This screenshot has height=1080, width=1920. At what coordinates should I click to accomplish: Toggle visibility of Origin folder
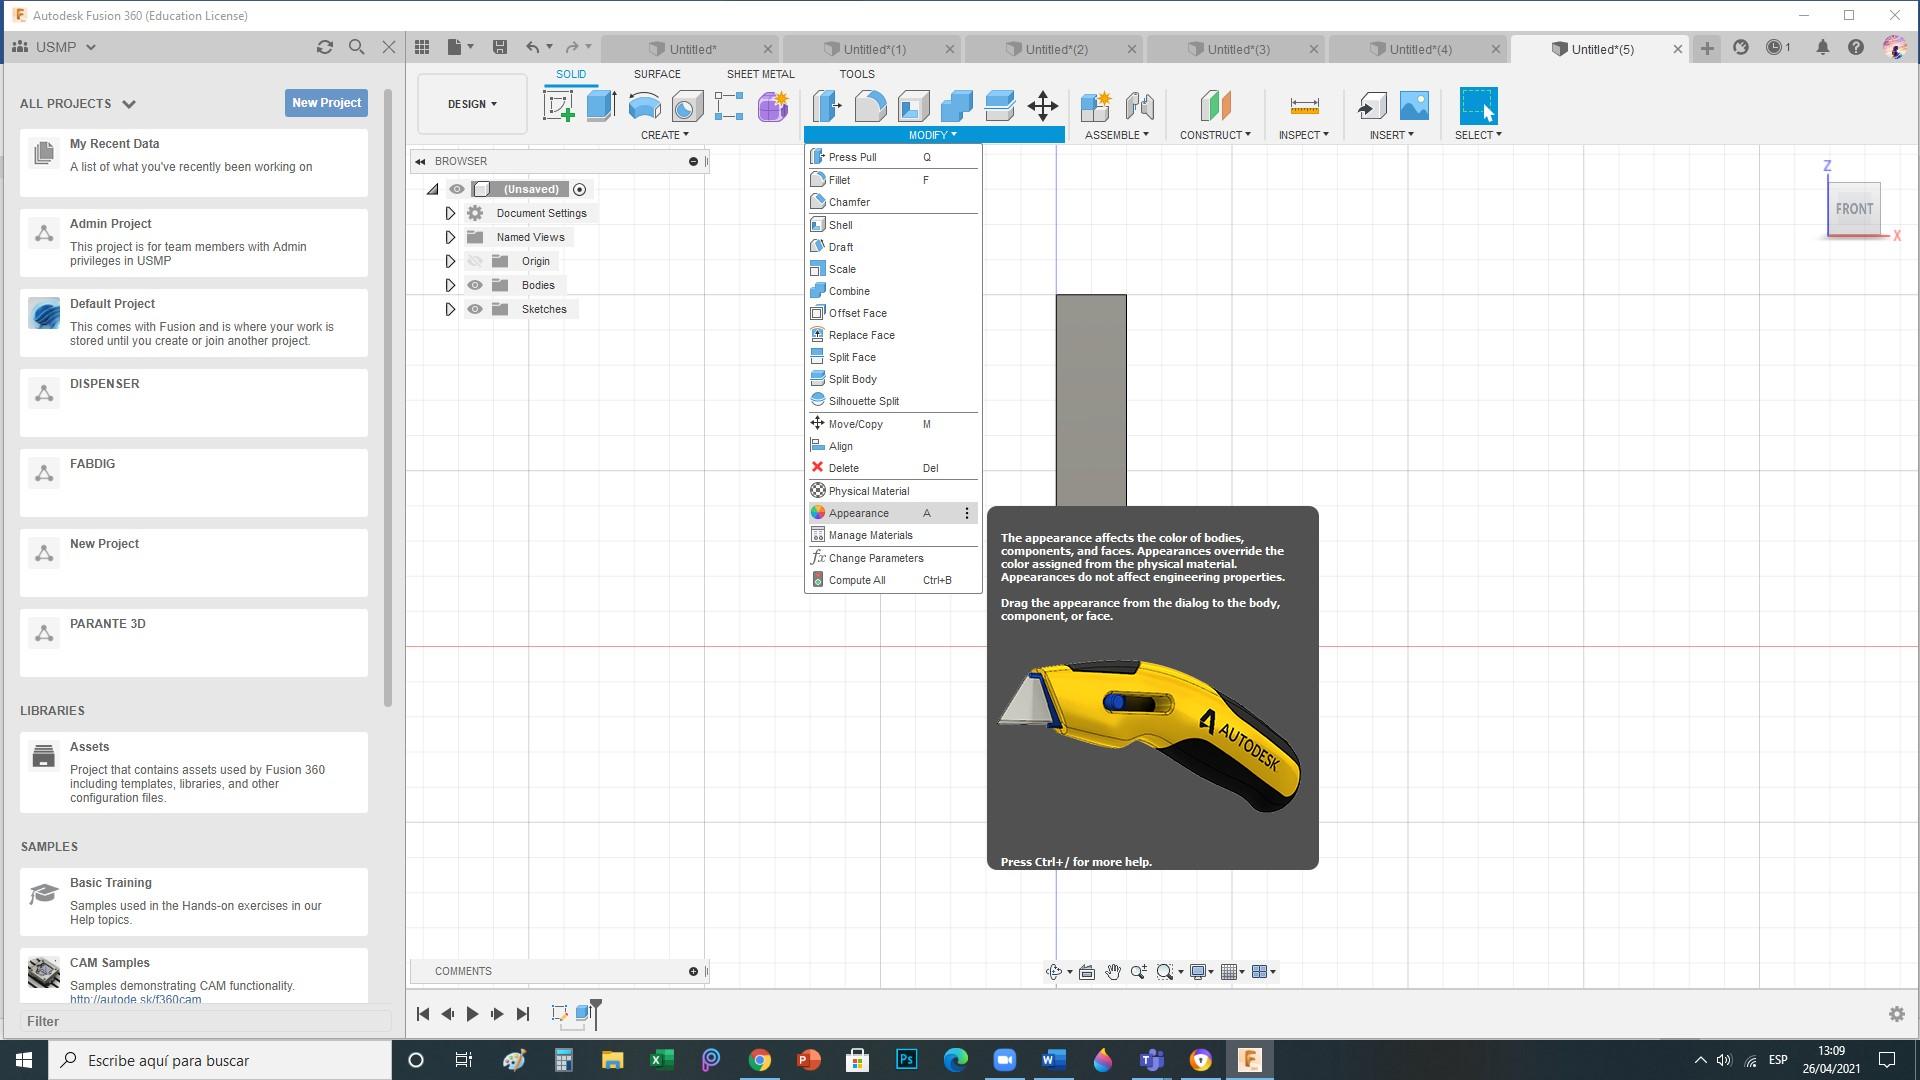[x=473, y=261]
